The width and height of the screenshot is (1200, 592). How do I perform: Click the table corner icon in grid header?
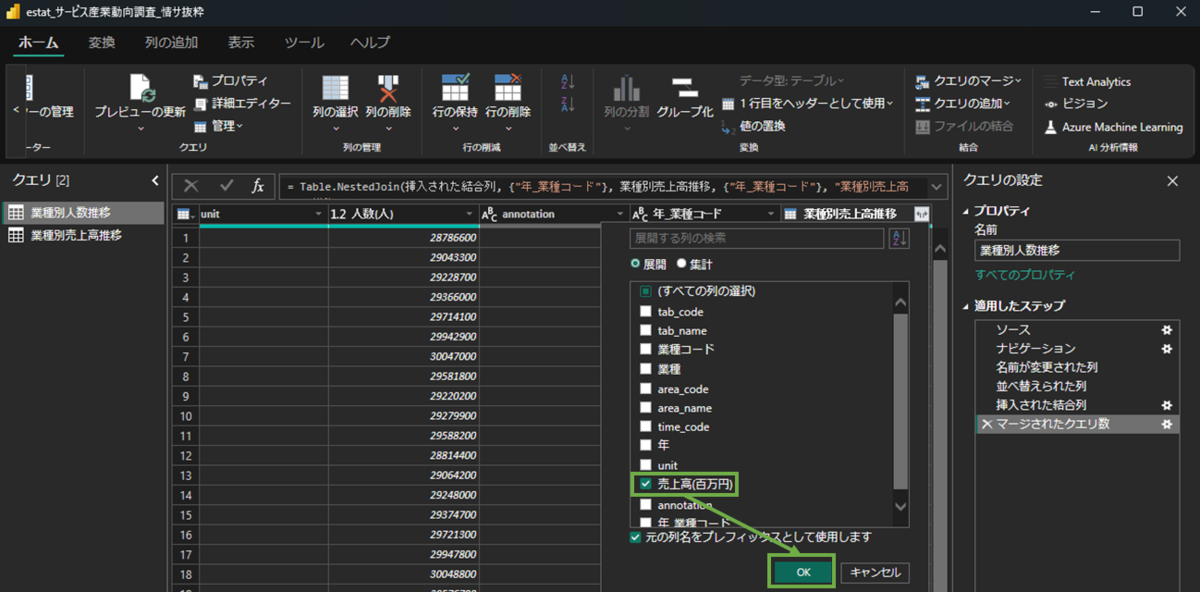pos(185,214)
